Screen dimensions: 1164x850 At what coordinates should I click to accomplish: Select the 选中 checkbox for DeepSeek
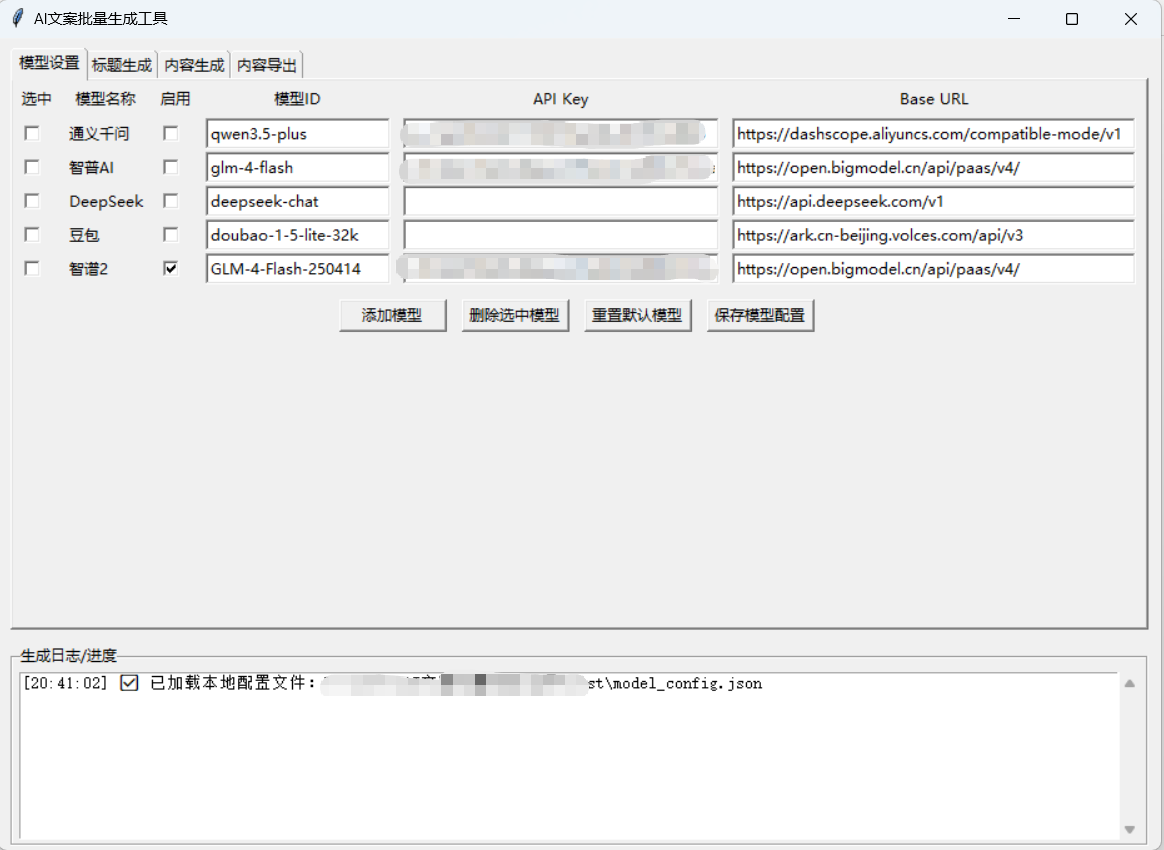(x=31, y=201)
